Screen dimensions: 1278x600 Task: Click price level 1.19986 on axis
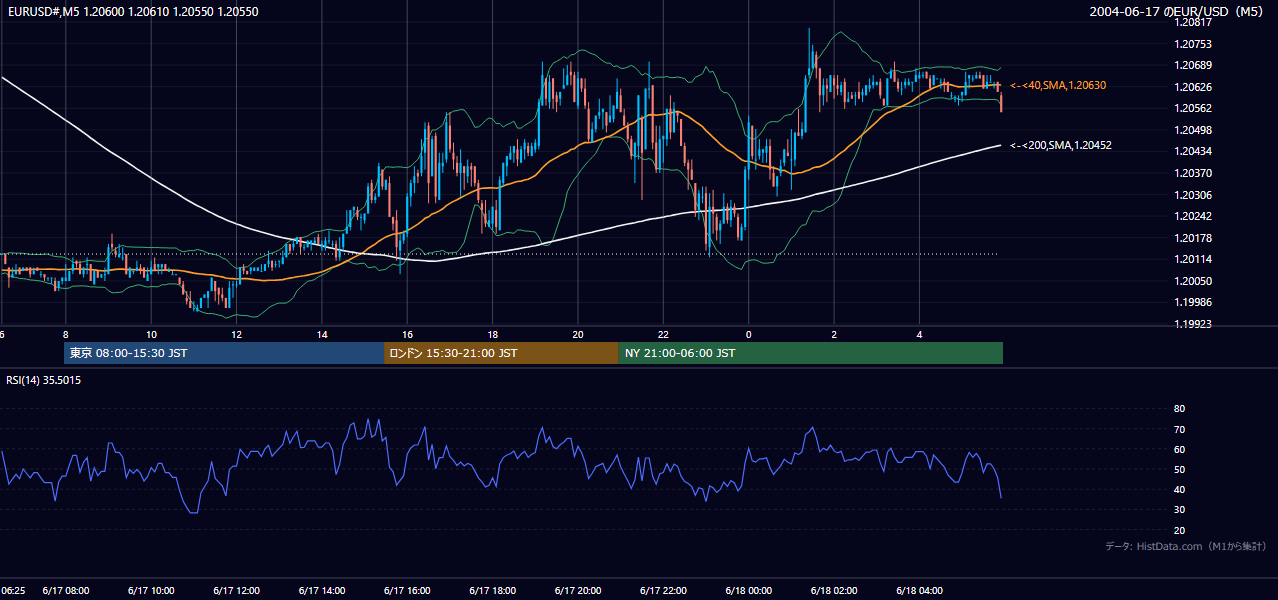click(1192, 302)
